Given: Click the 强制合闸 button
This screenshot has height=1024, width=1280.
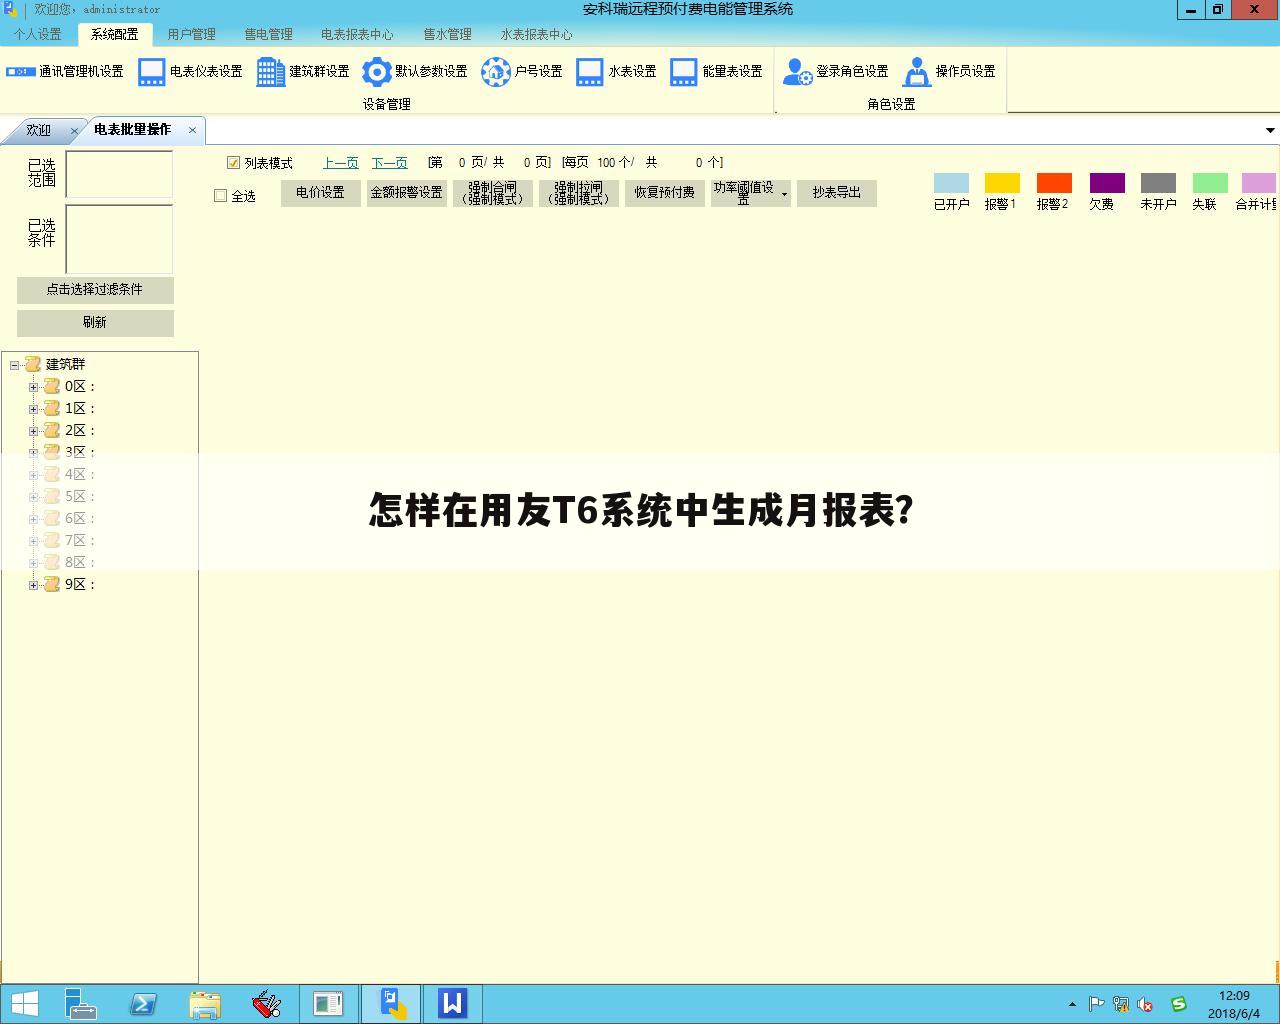Looking at the screenshot, I should [492, 193].
